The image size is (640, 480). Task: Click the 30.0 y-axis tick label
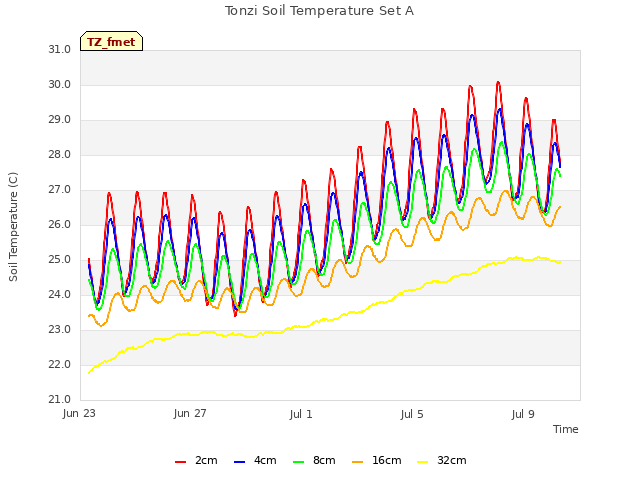pos(60,84)
